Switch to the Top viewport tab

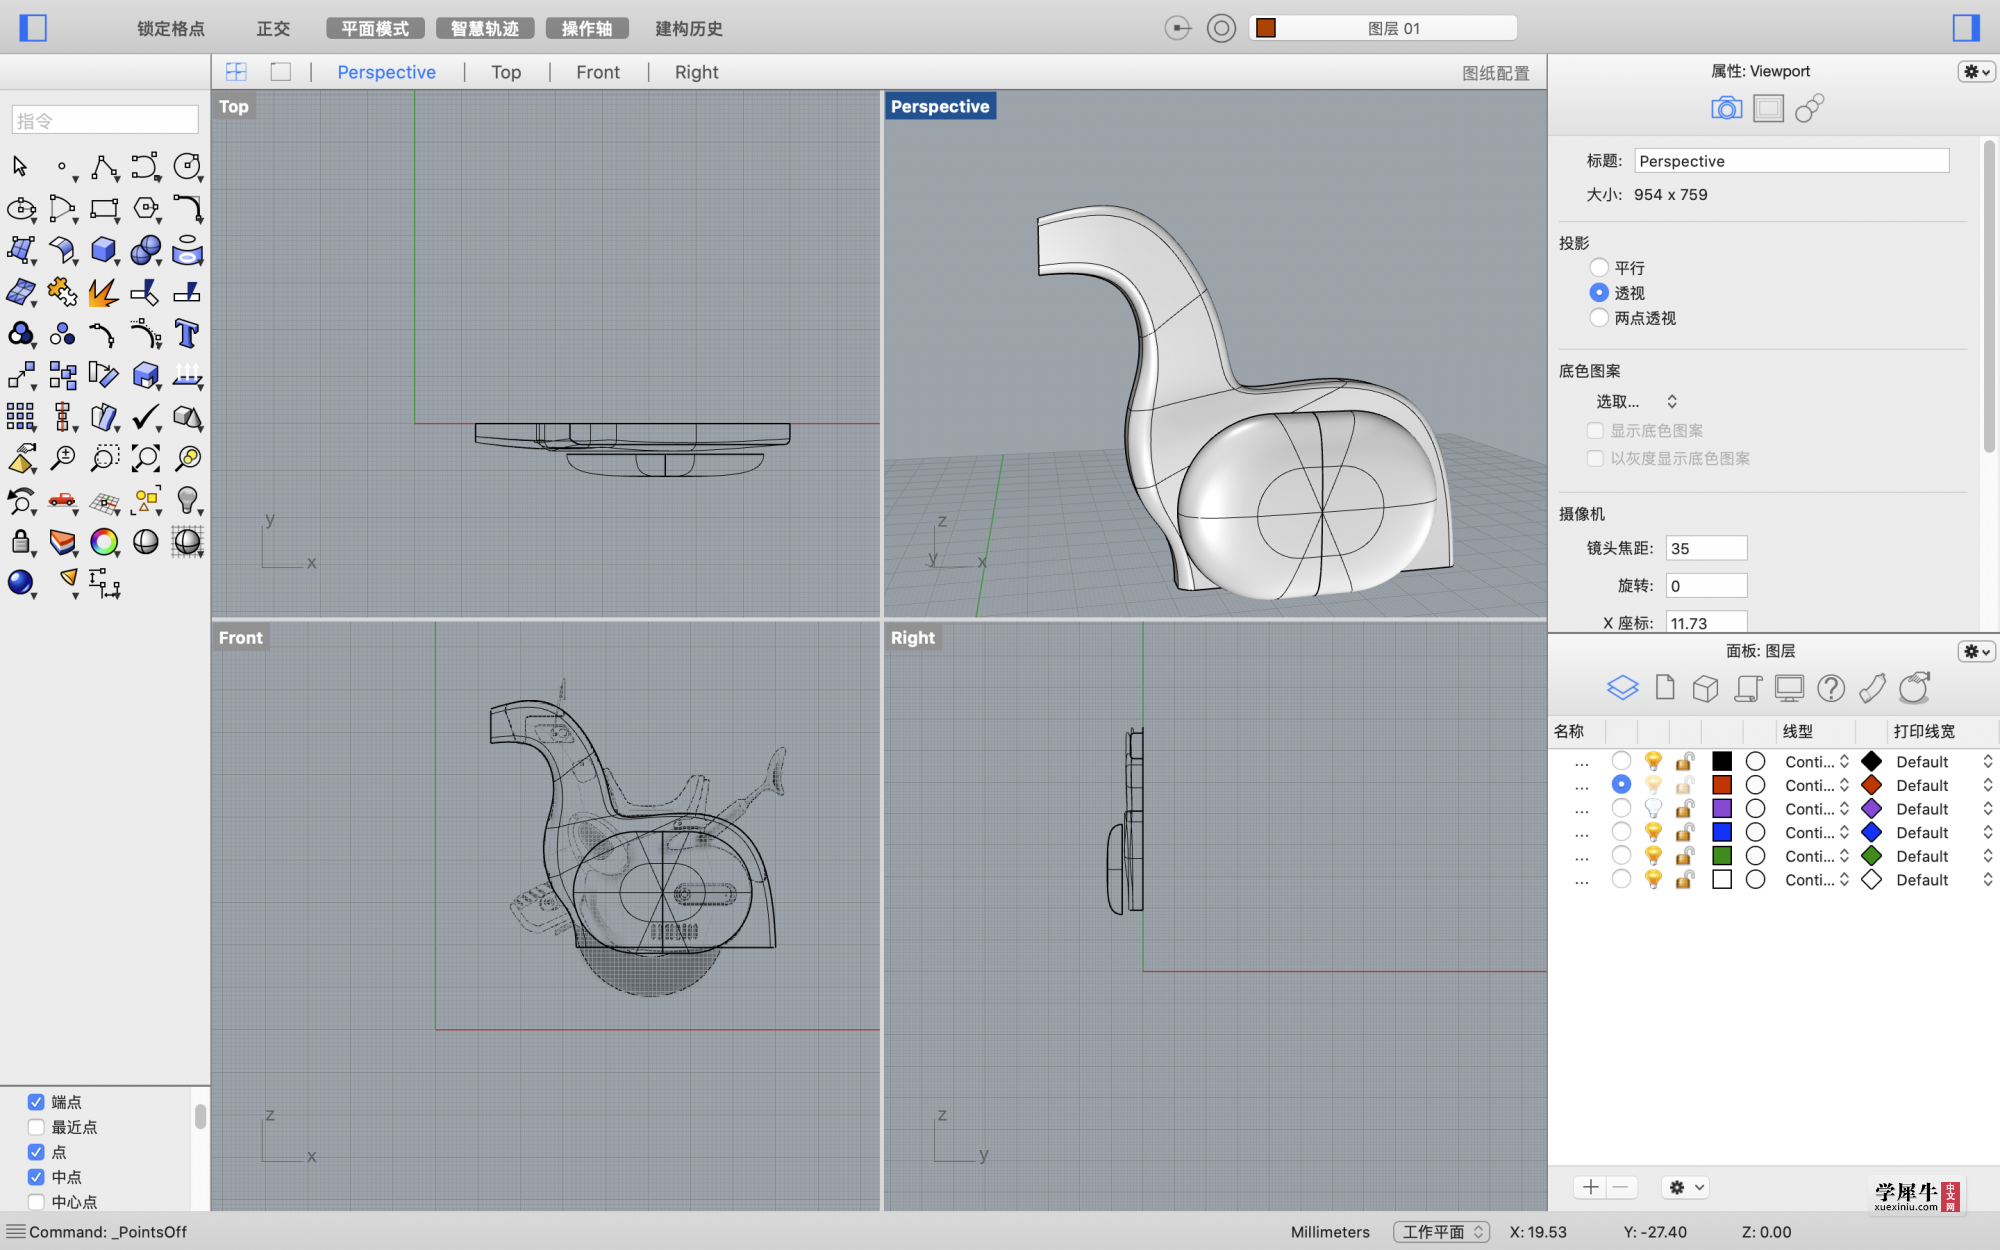(506, 72)
